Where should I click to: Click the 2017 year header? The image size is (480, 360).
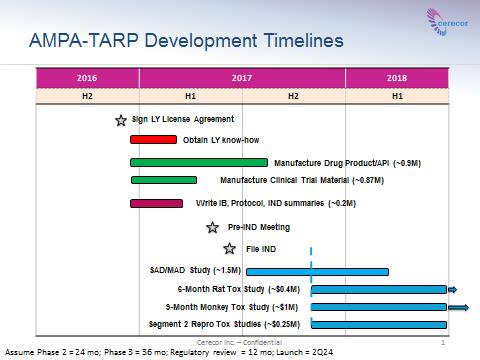click(x=242, y=78)
